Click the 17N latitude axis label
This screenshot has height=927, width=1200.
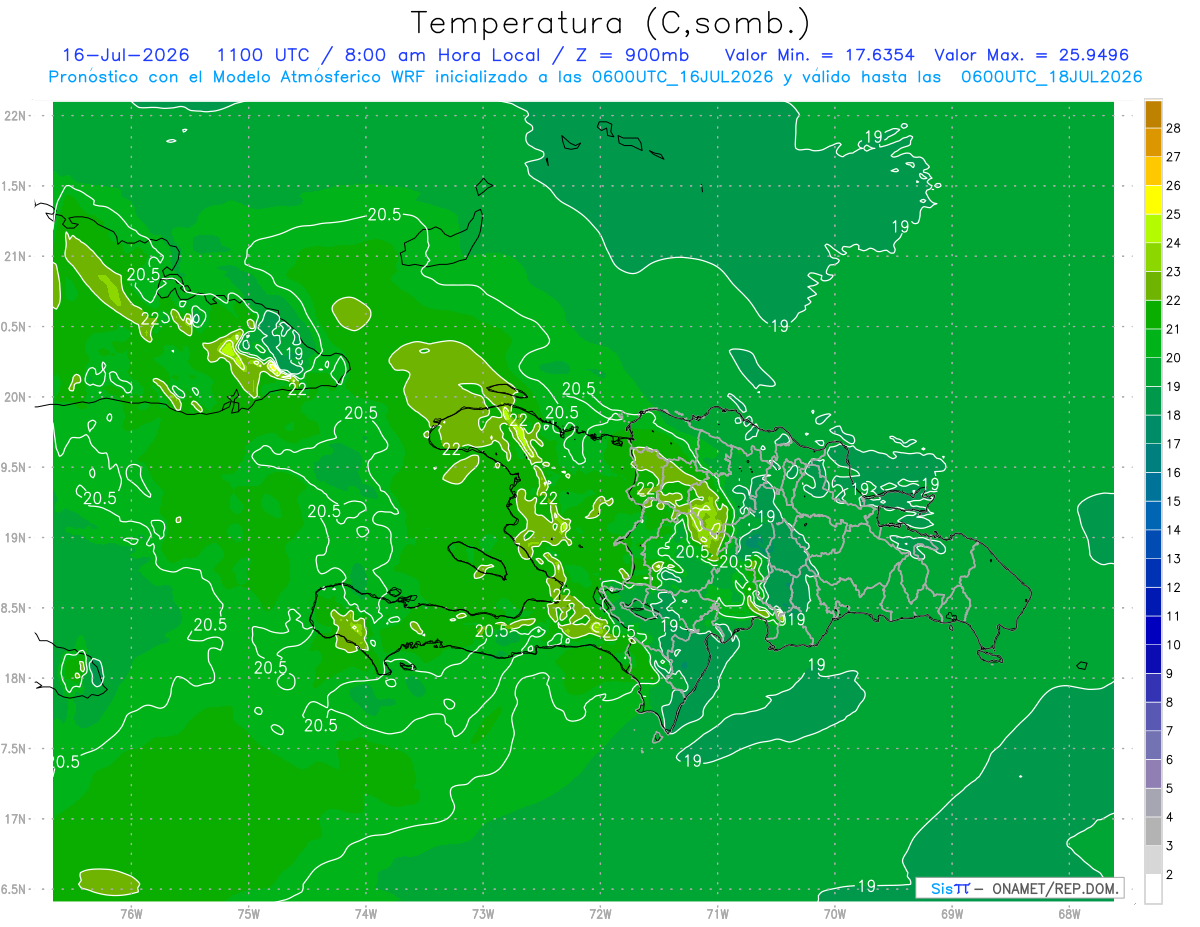[x=16, y=819]
